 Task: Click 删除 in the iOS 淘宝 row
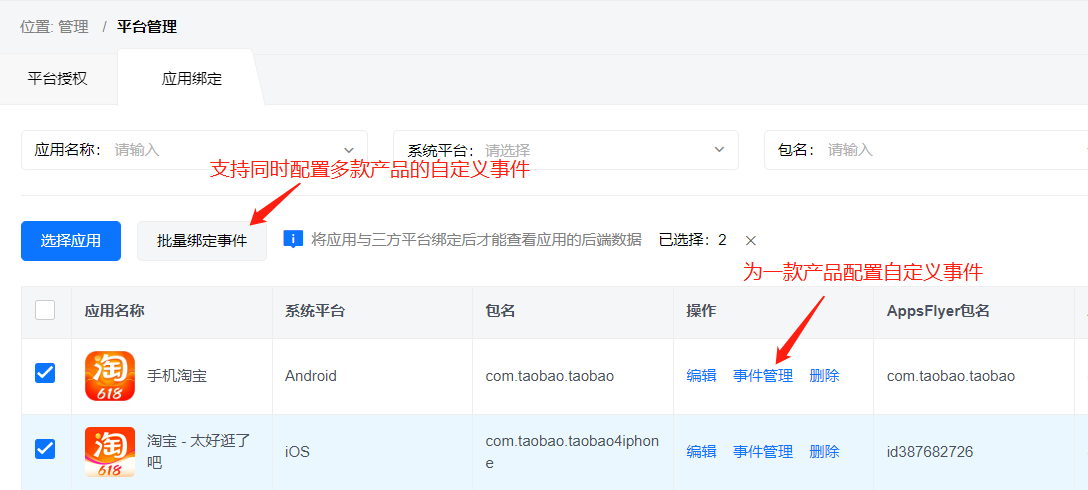[x=824, y=452]
